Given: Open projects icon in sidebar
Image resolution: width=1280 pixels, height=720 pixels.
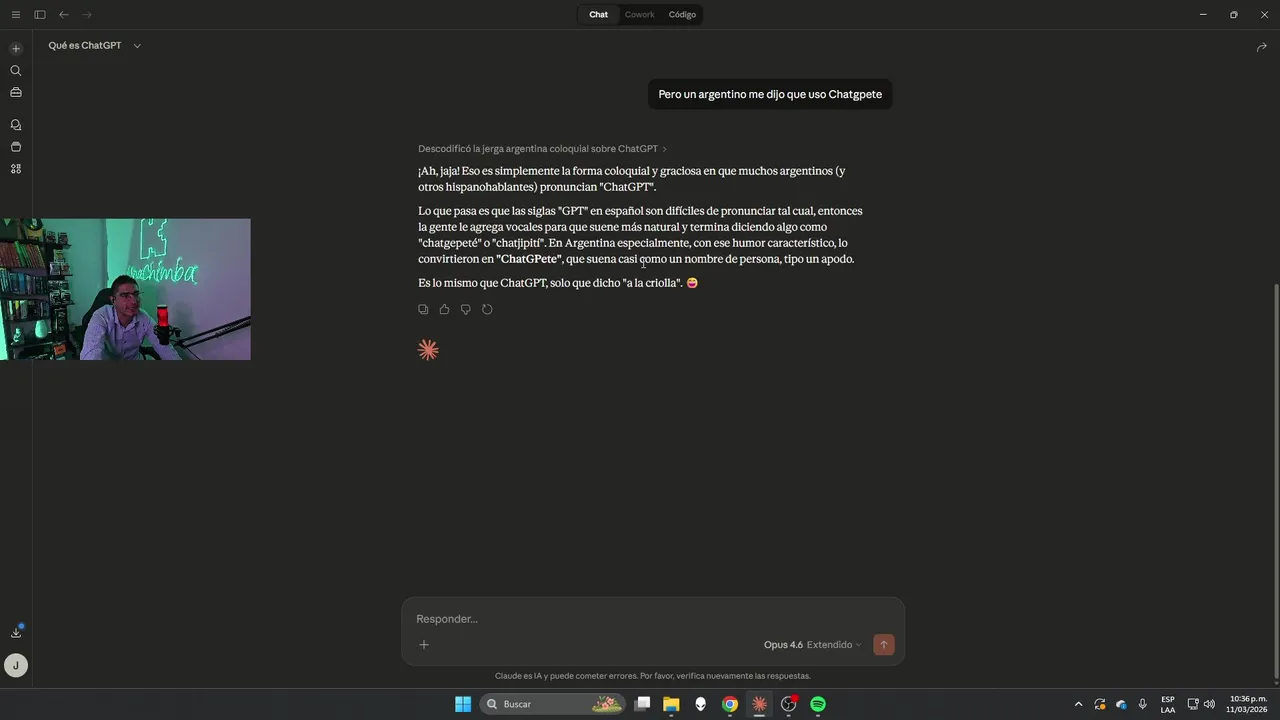Looking at the screenshot, I should coord(15,147).
